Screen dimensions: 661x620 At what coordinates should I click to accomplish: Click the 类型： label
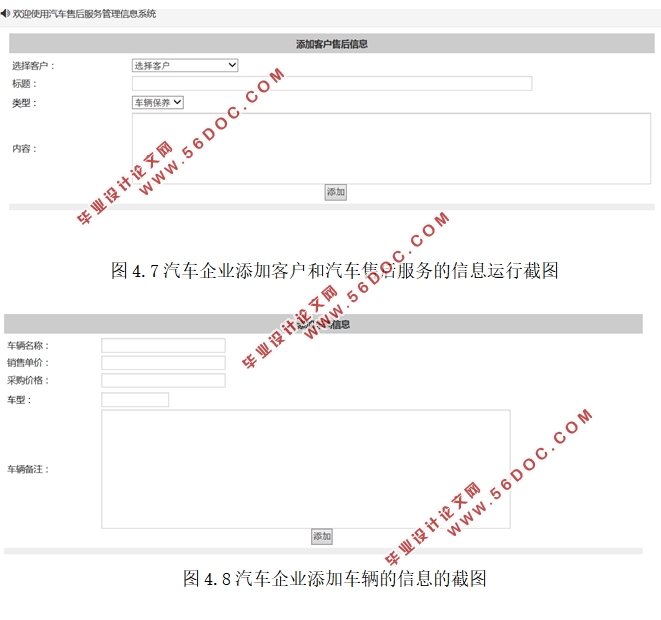(x=24, y=103)
